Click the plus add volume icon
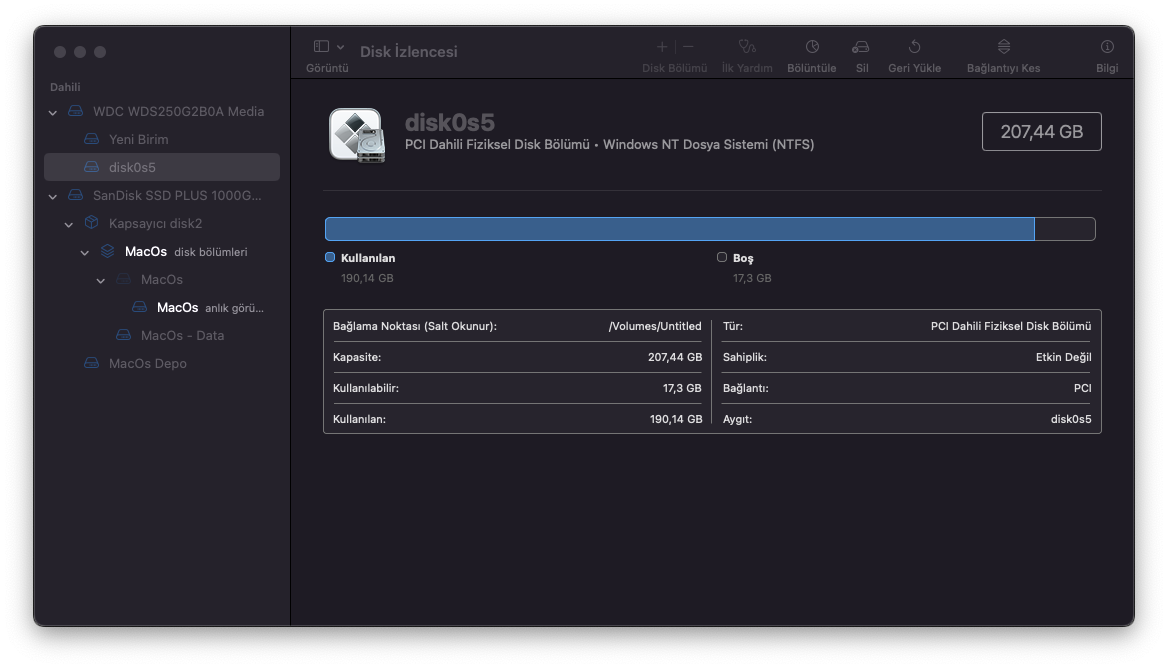This screenshot has height=668, width=1168. click(x=661, y=47)
